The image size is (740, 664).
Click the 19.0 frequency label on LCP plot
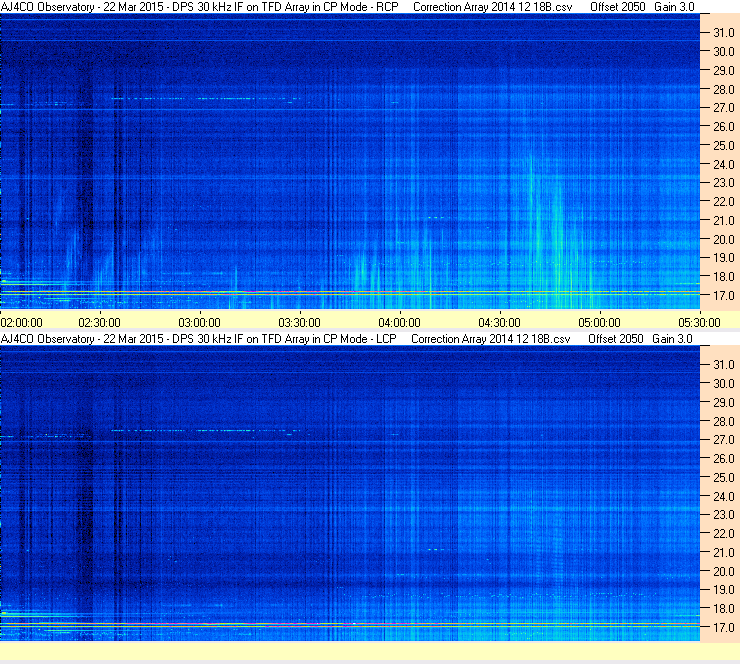pos(723,590)
